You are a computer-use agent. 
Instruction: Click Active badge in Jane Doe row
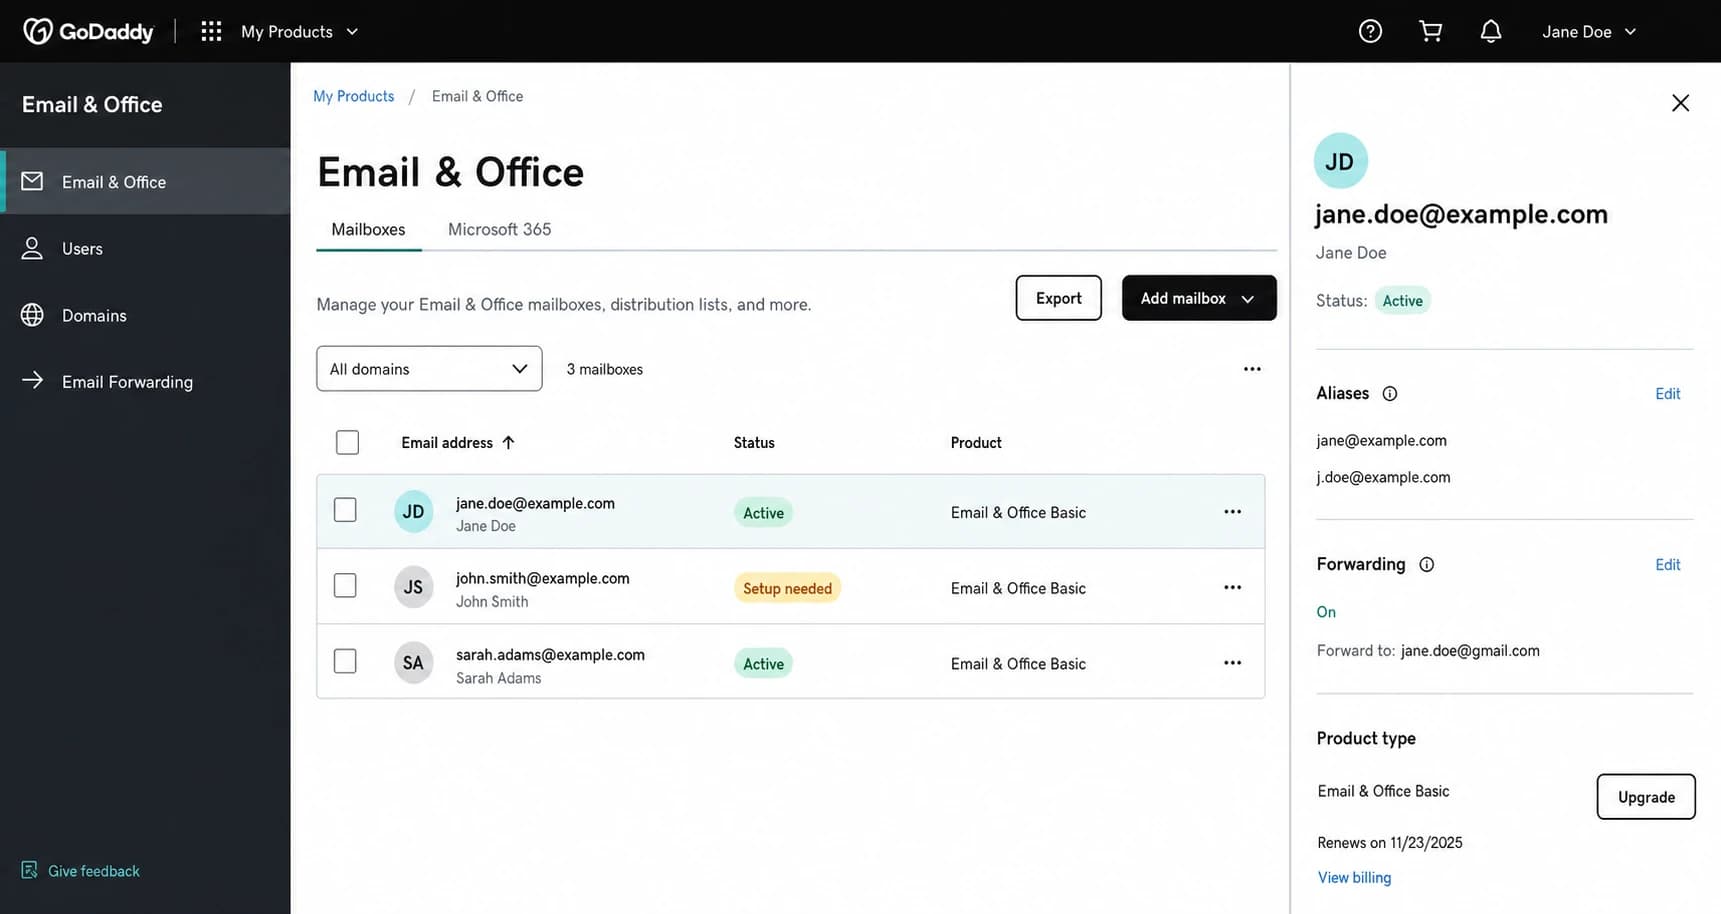tap(763, 512)
